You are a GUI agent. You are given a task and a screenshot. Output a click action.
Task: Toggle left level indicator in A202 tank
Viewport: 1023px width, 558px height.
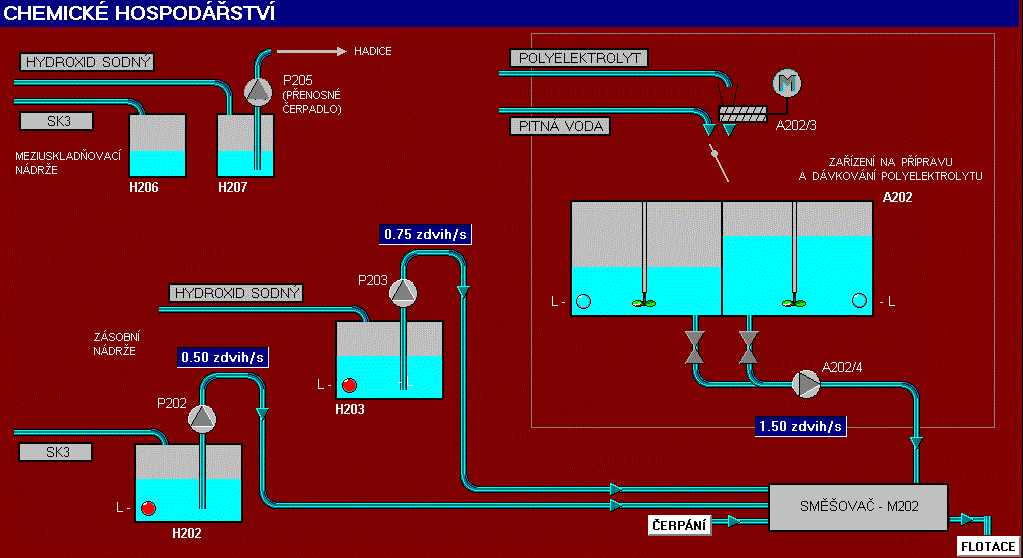tap(584, 301)
